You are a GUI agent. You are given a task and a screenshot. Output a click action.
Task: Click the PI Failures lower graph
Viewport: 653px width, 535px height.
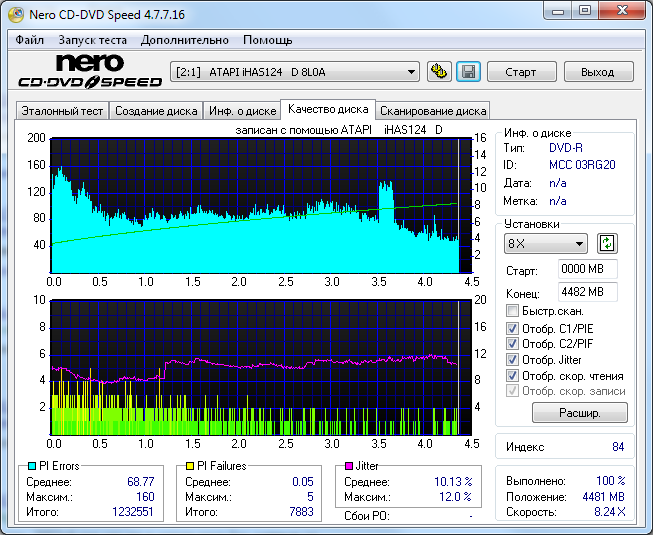pyautogui.click(x=261, y=368)
